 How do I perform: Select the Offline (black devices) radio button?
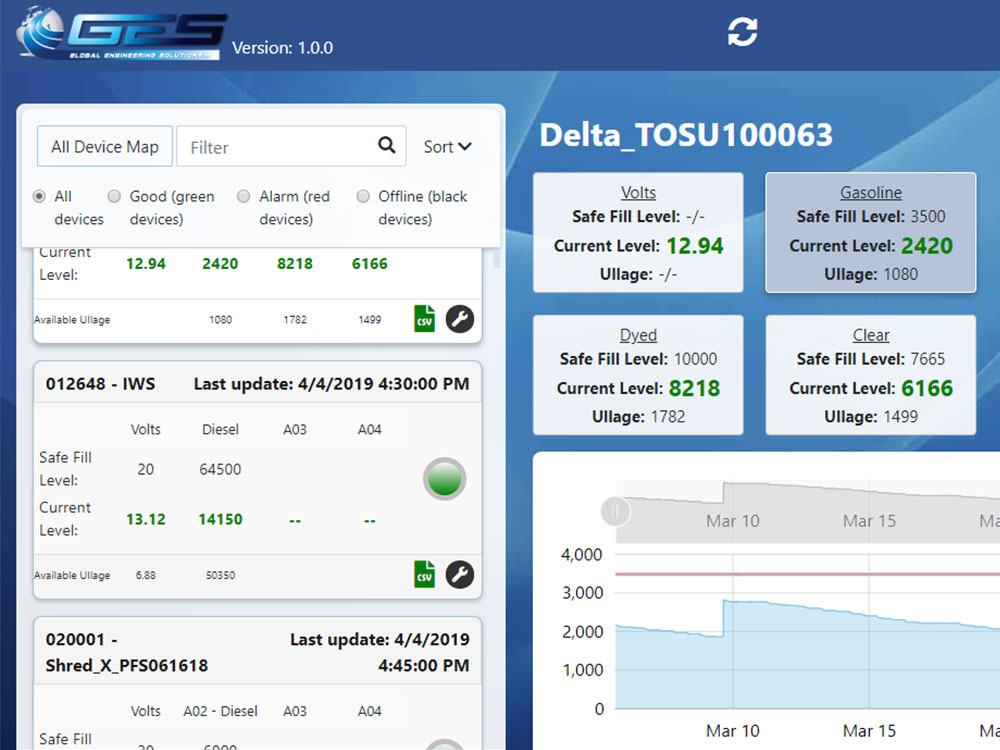point(363,197)
